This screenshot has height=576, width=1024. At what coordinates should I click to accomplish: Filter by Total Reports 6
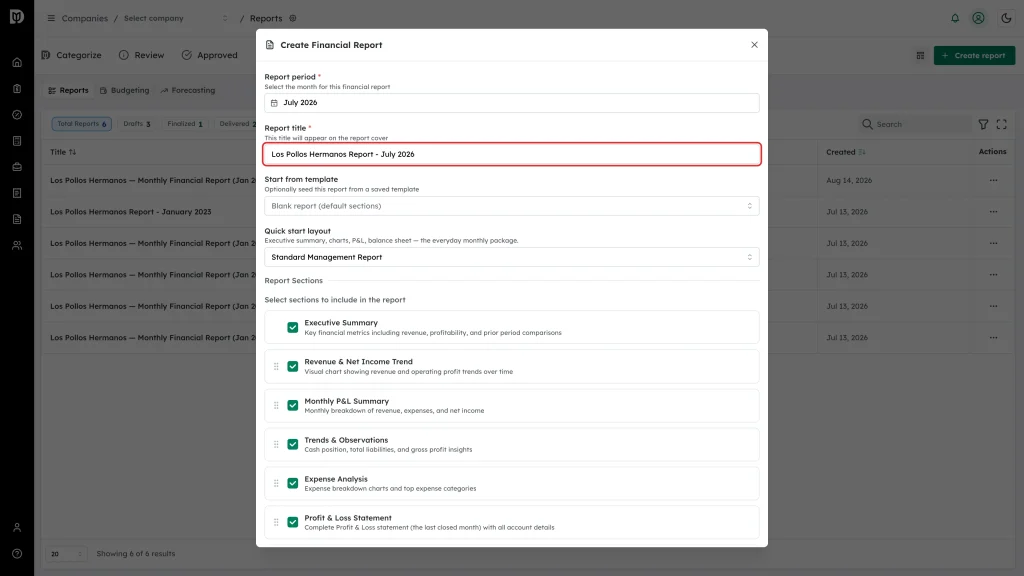(x=82, y=123)
